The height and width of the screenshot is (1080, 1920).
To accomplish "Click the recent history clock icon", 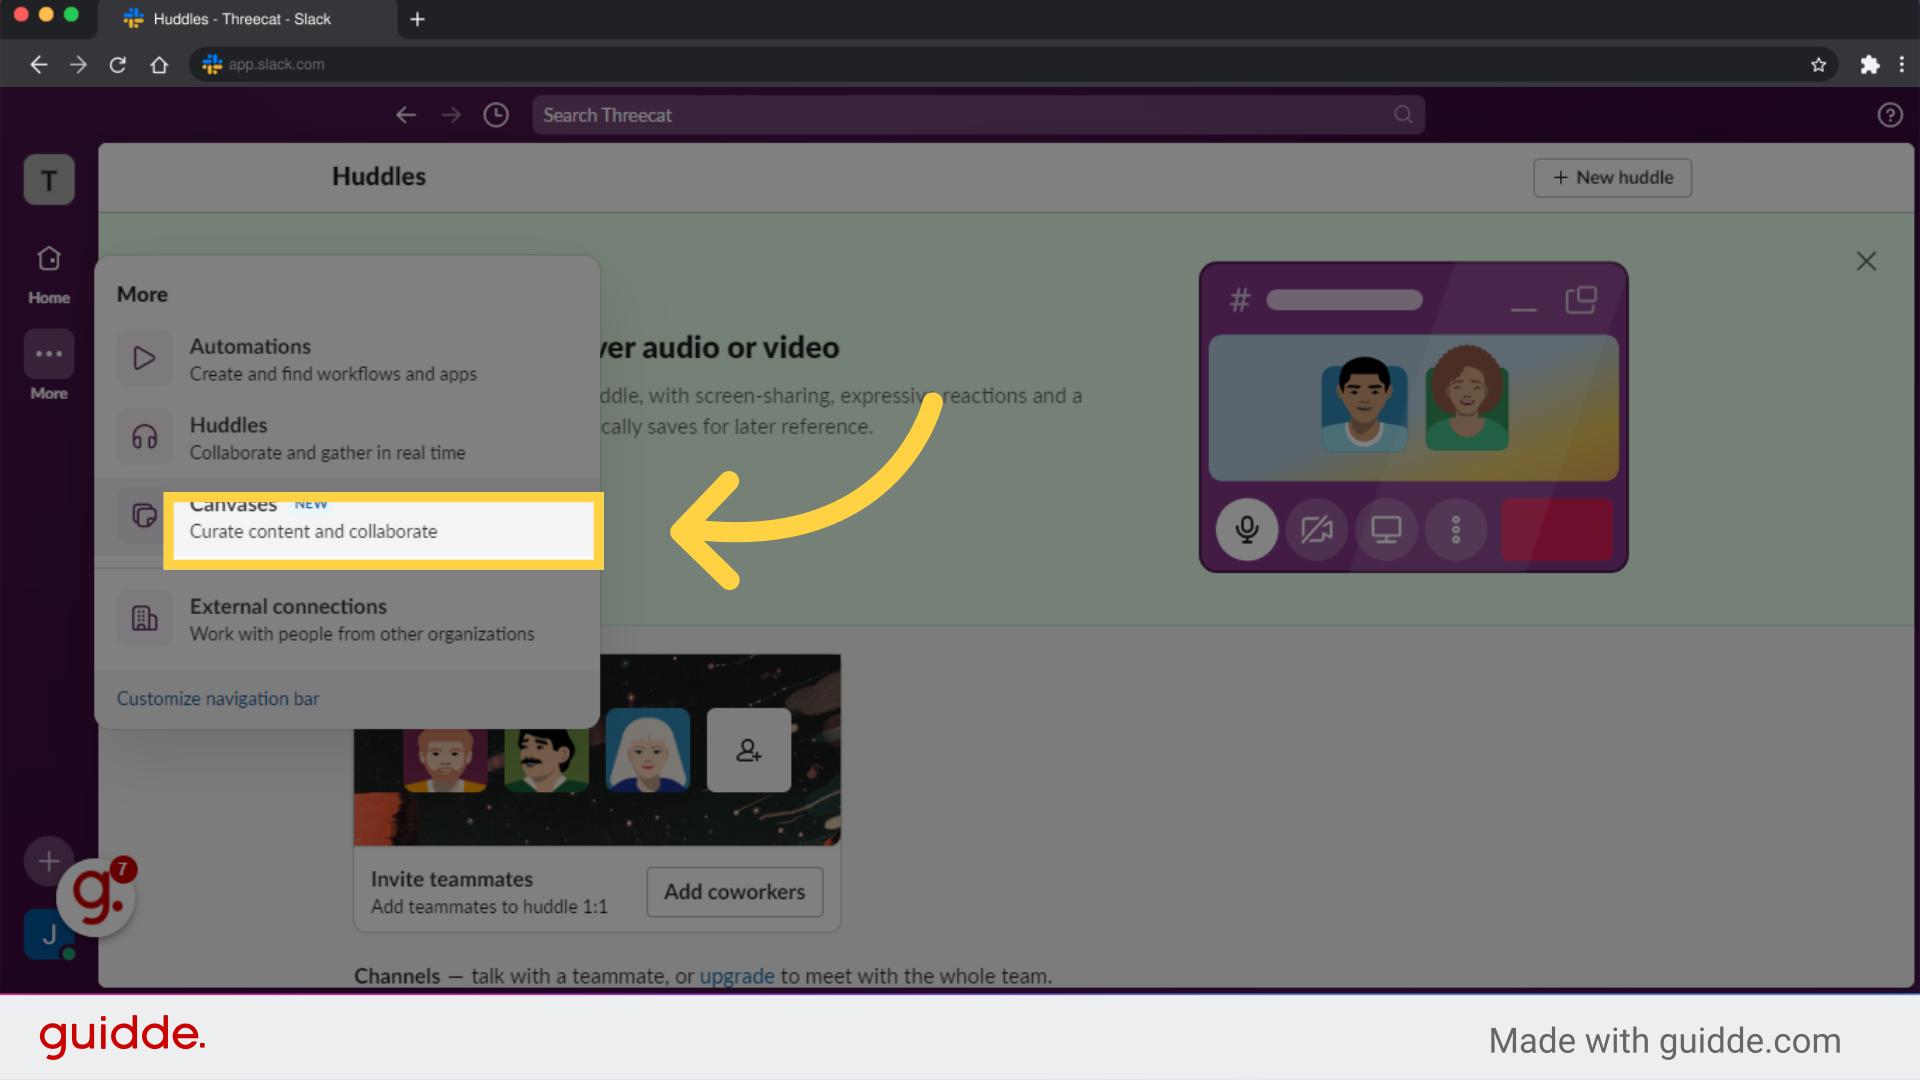I will point(495,114).
